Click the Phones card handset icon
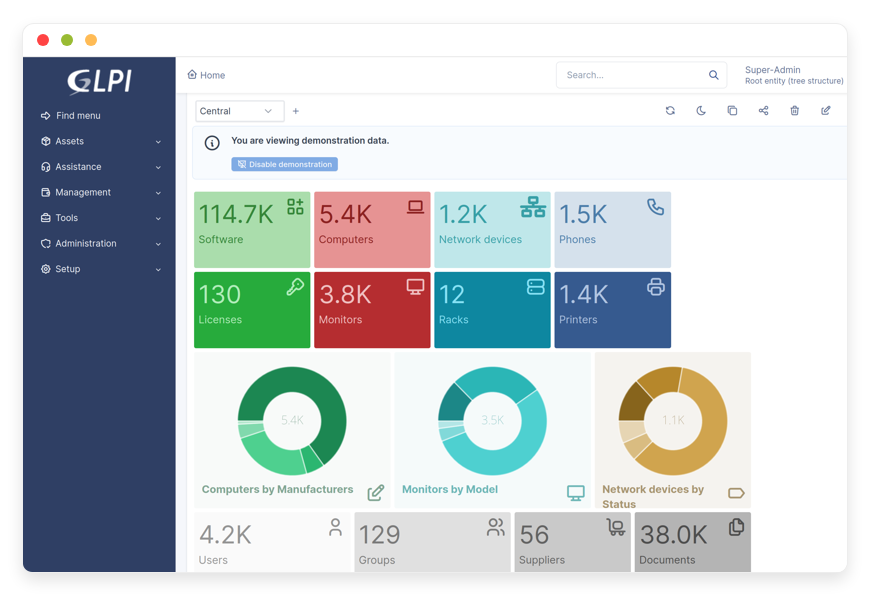Viewport: 870px width, 595px height. coord(655,207)
